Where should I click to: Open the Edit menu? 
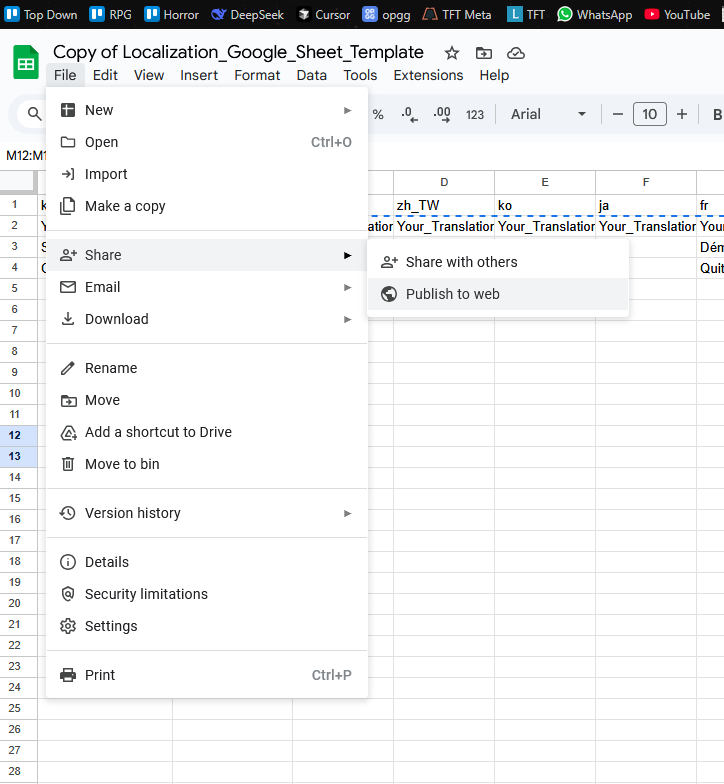click(x=105, y=75)
